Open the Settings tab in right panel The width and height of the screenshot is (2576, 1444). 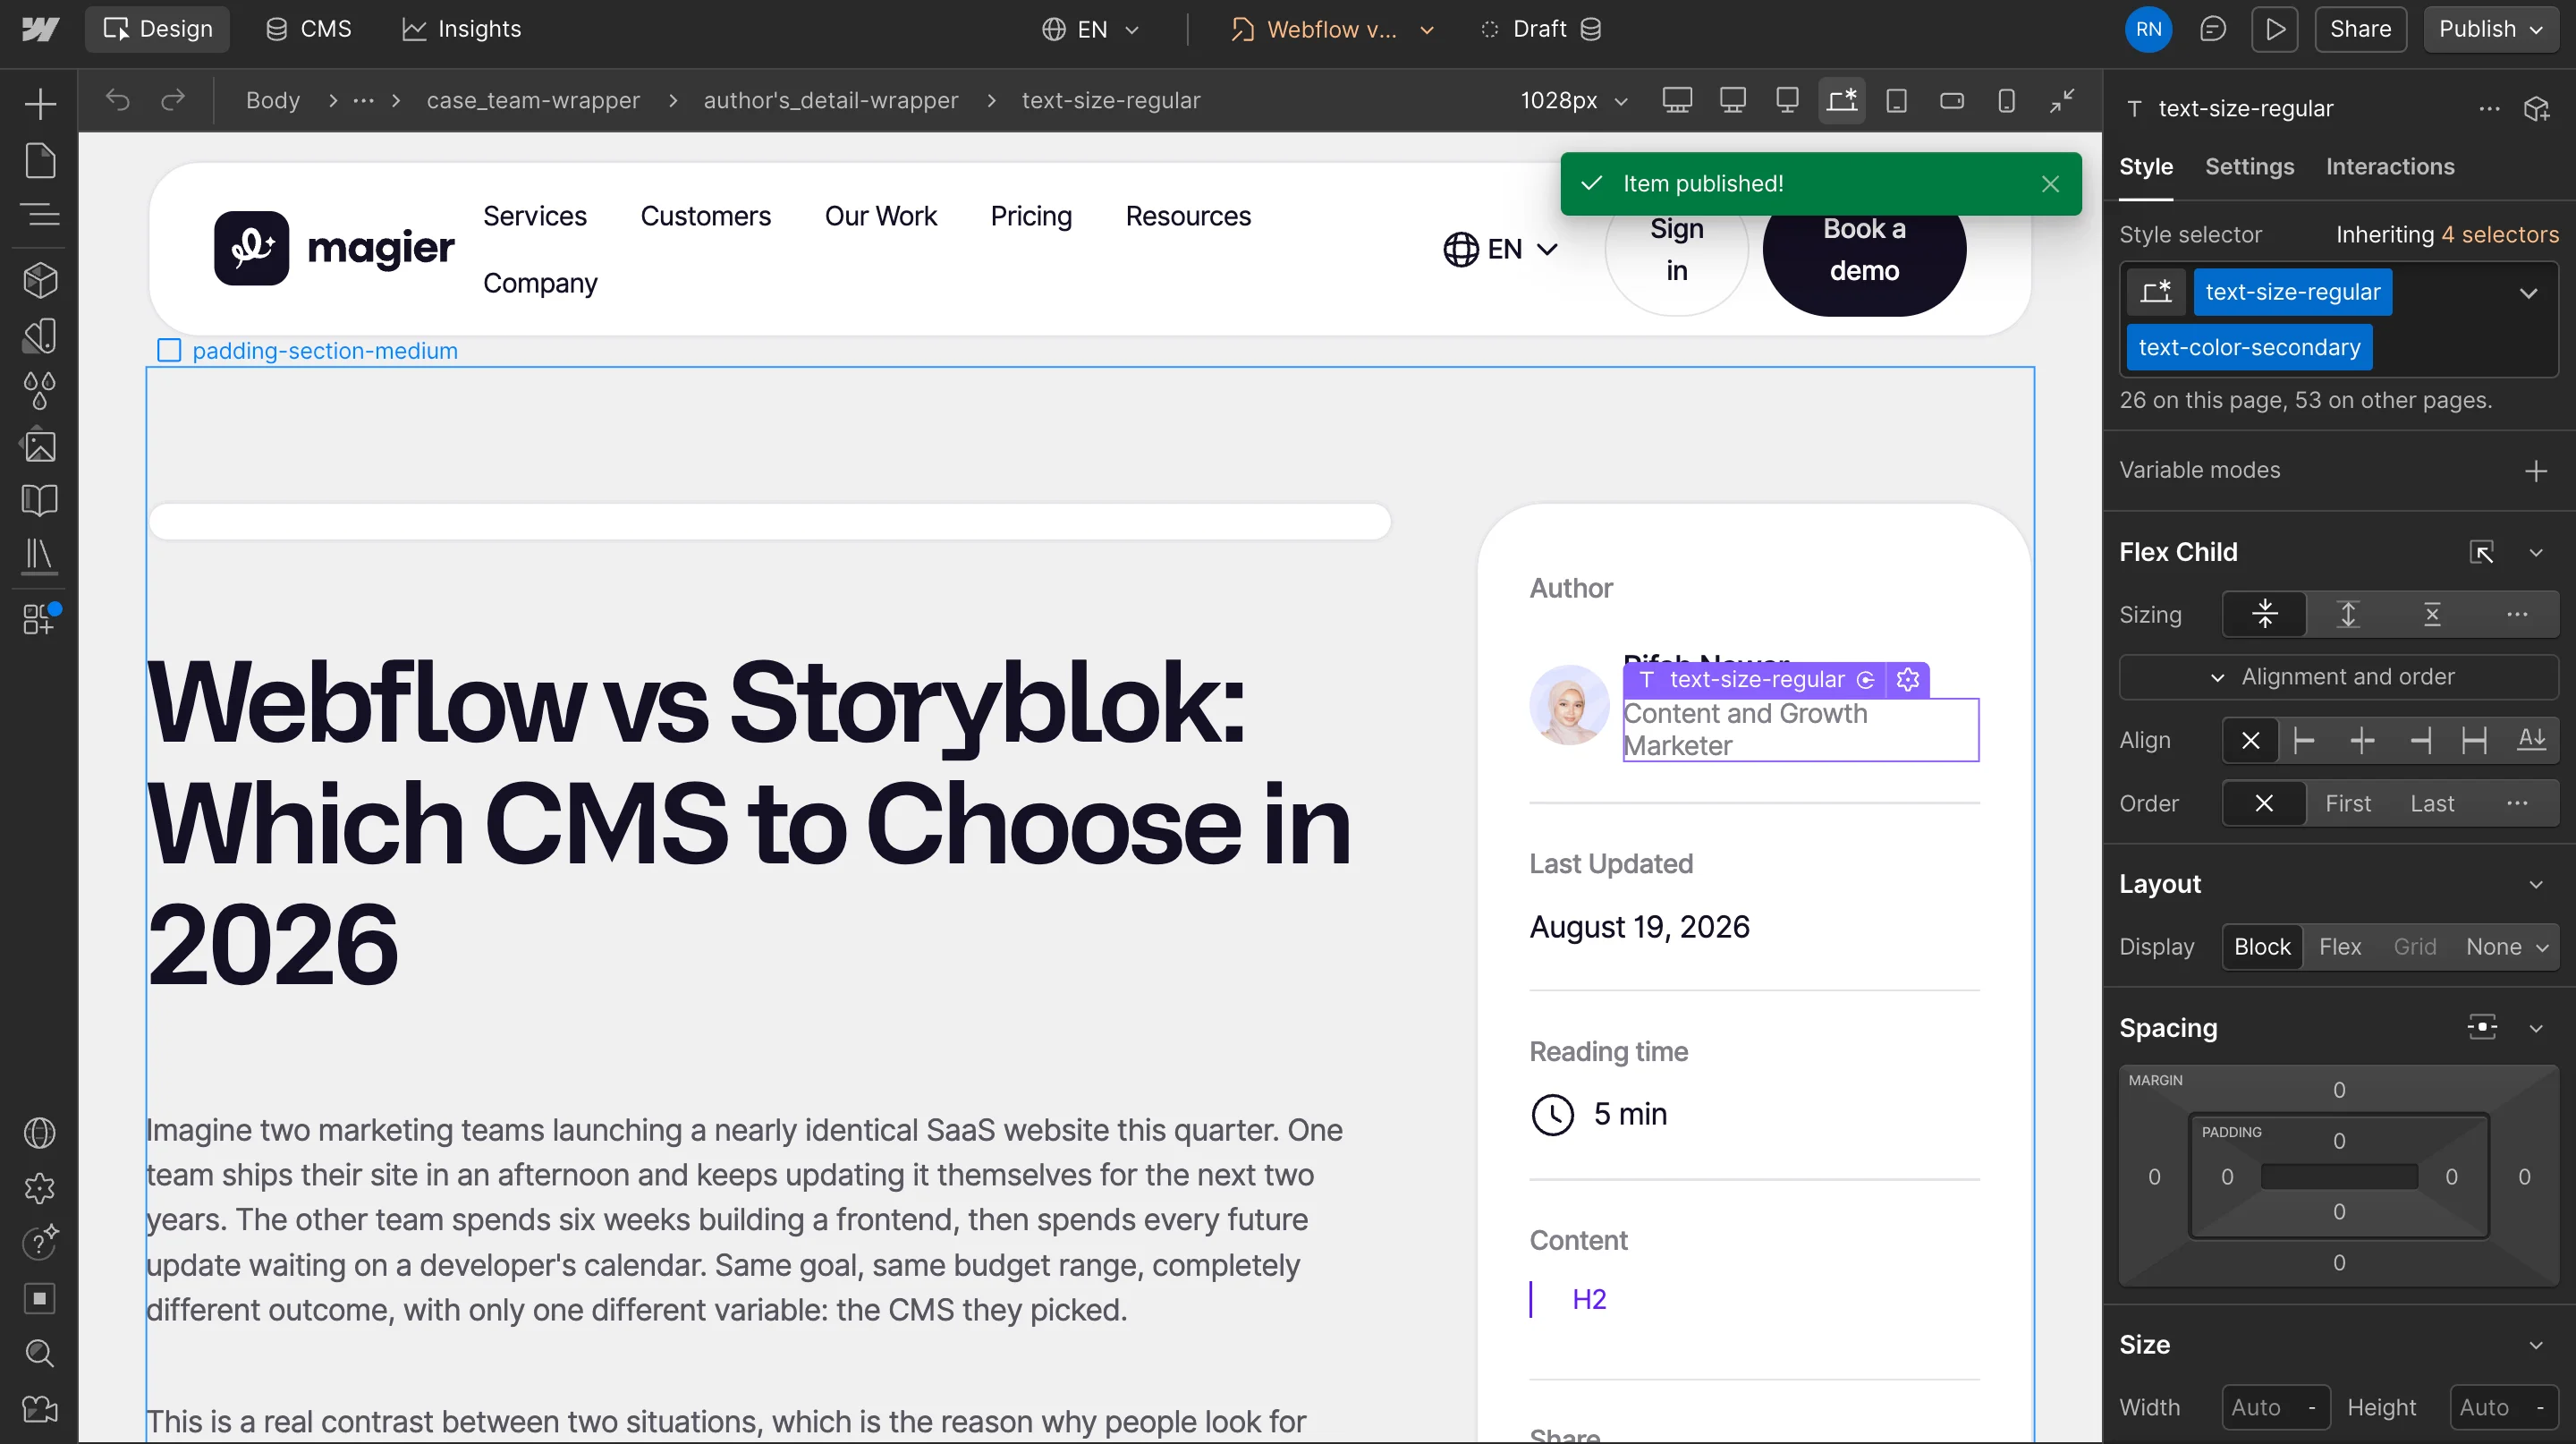2249,167
